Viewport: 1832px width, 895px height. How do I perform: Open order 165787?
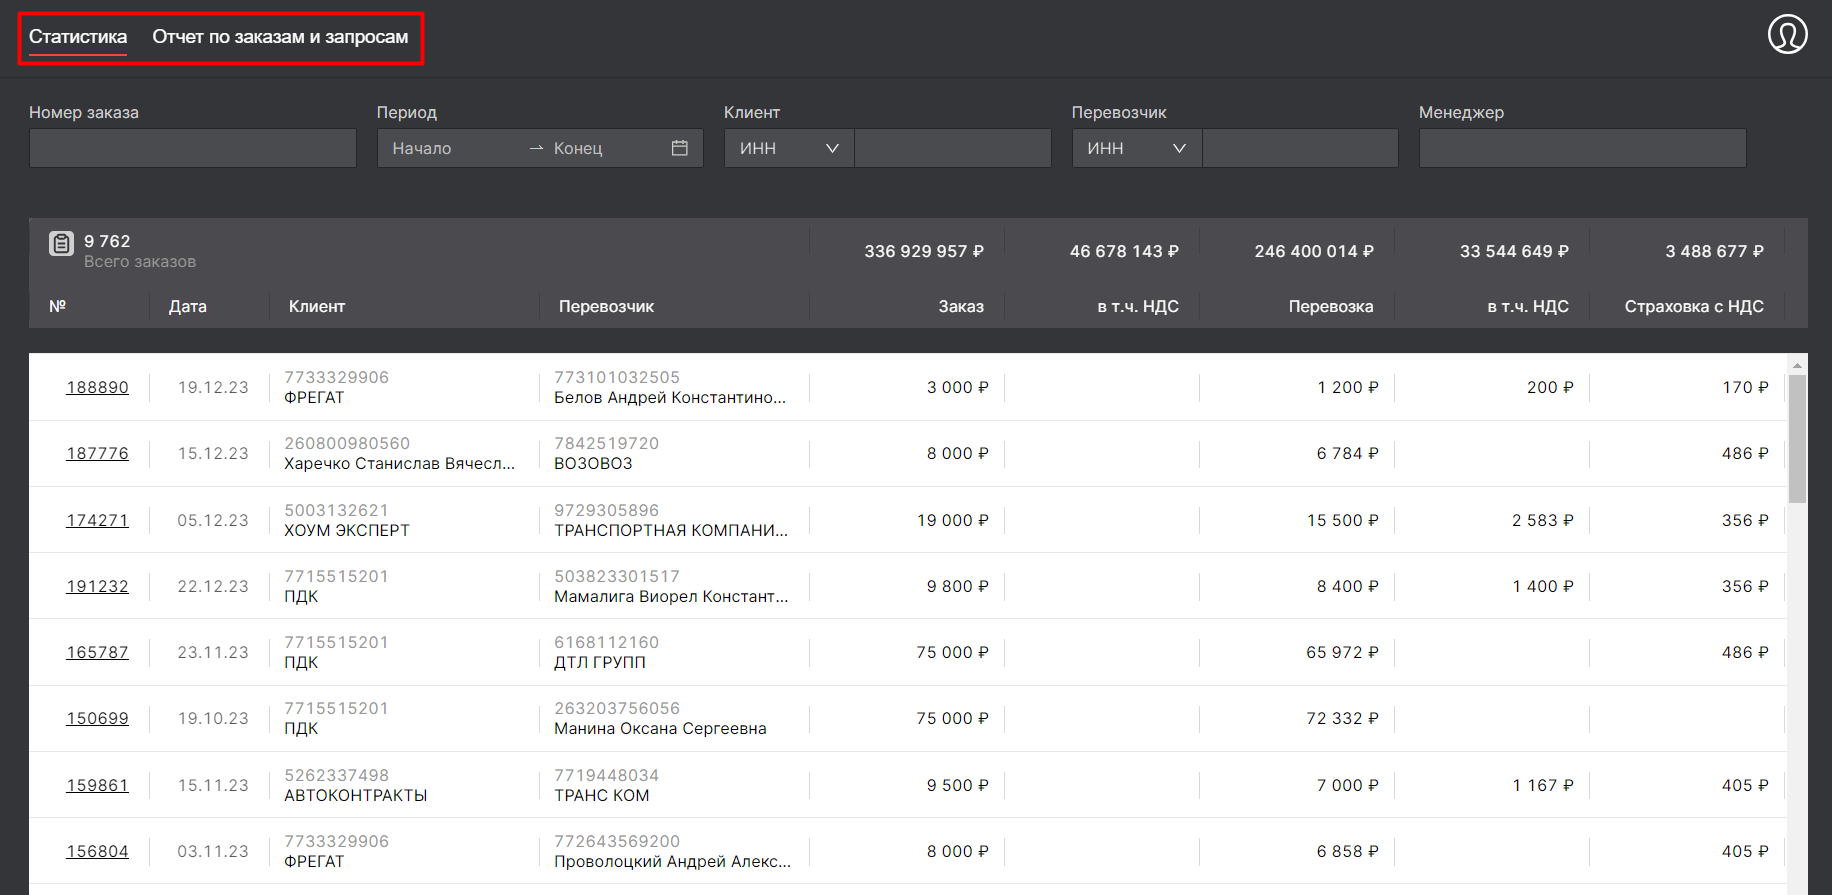pyautogui.click(x=97, y=652)
